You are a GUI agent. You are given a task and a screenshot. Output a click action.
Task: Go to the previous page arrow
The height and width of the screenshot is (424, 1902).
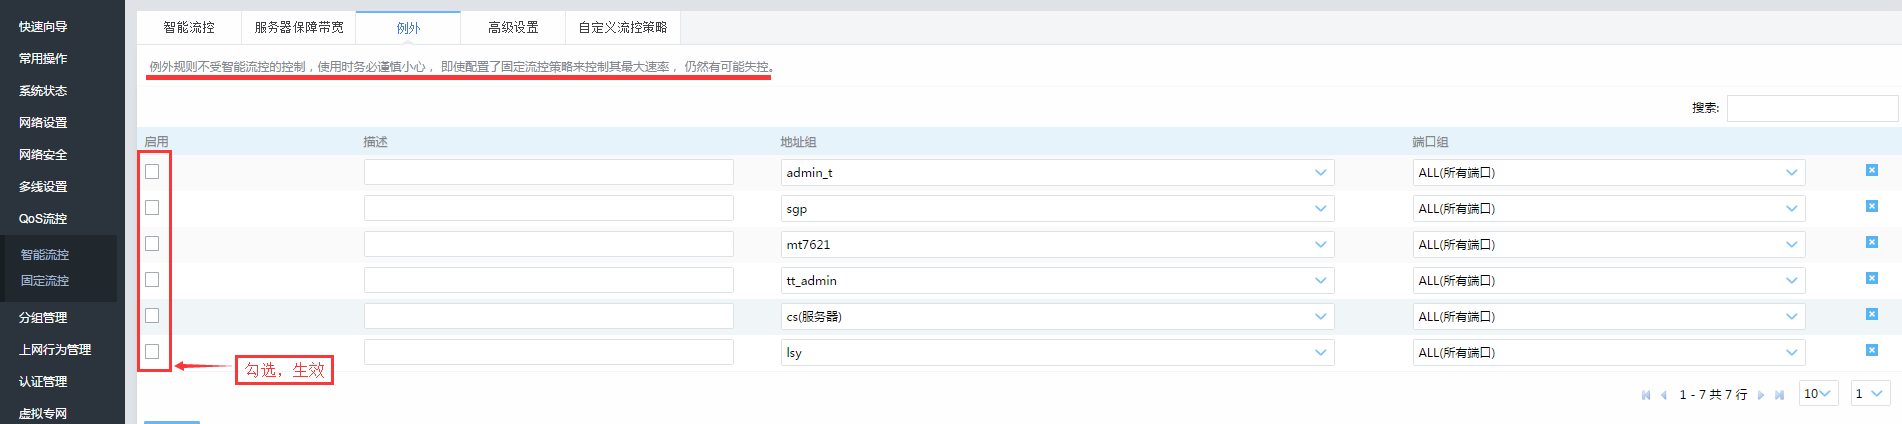pos(1663,395)
